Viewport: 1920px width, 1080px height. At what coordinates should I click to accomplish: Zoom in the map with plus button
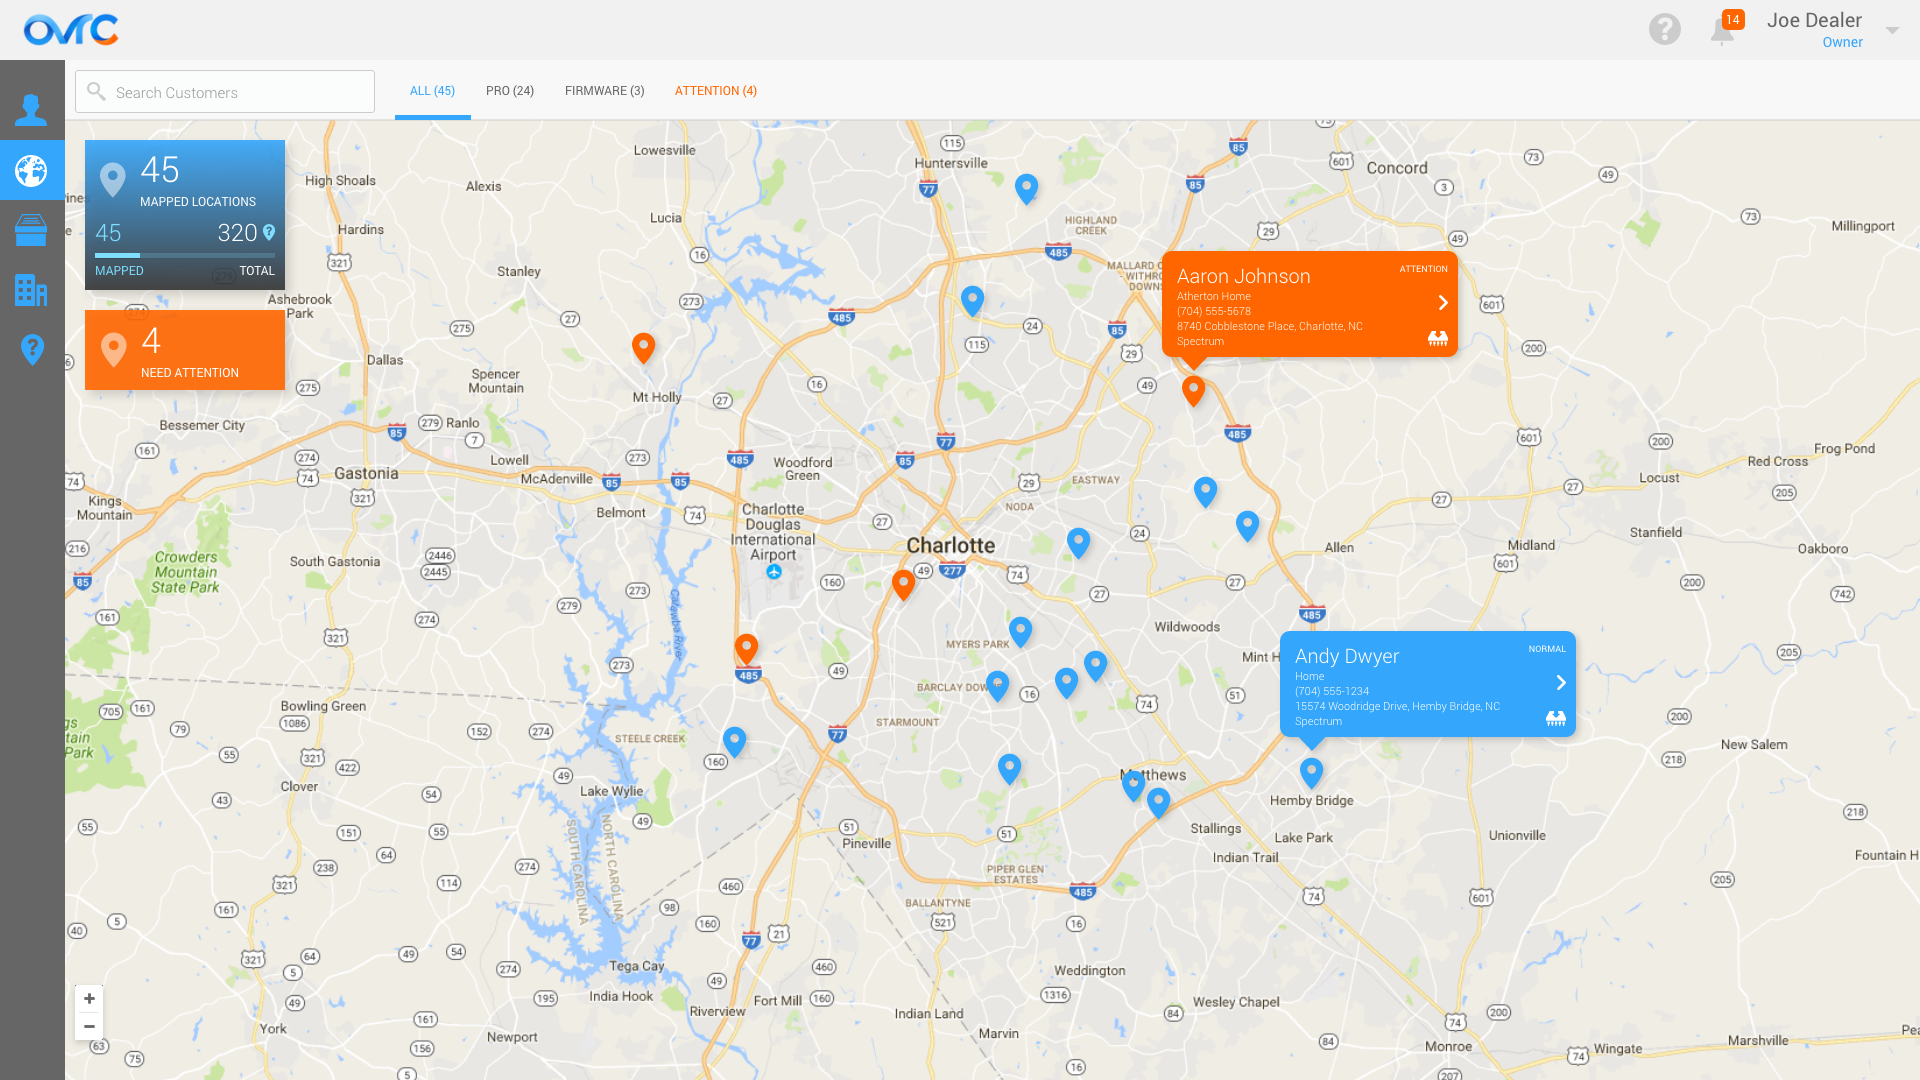(x=89, y=999)
